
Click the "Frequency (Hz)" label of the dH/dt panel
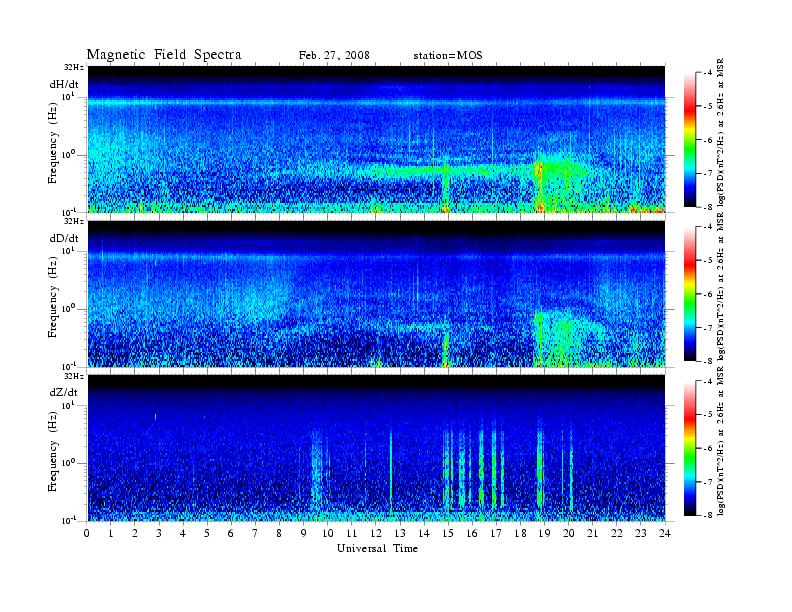(53, 143)
